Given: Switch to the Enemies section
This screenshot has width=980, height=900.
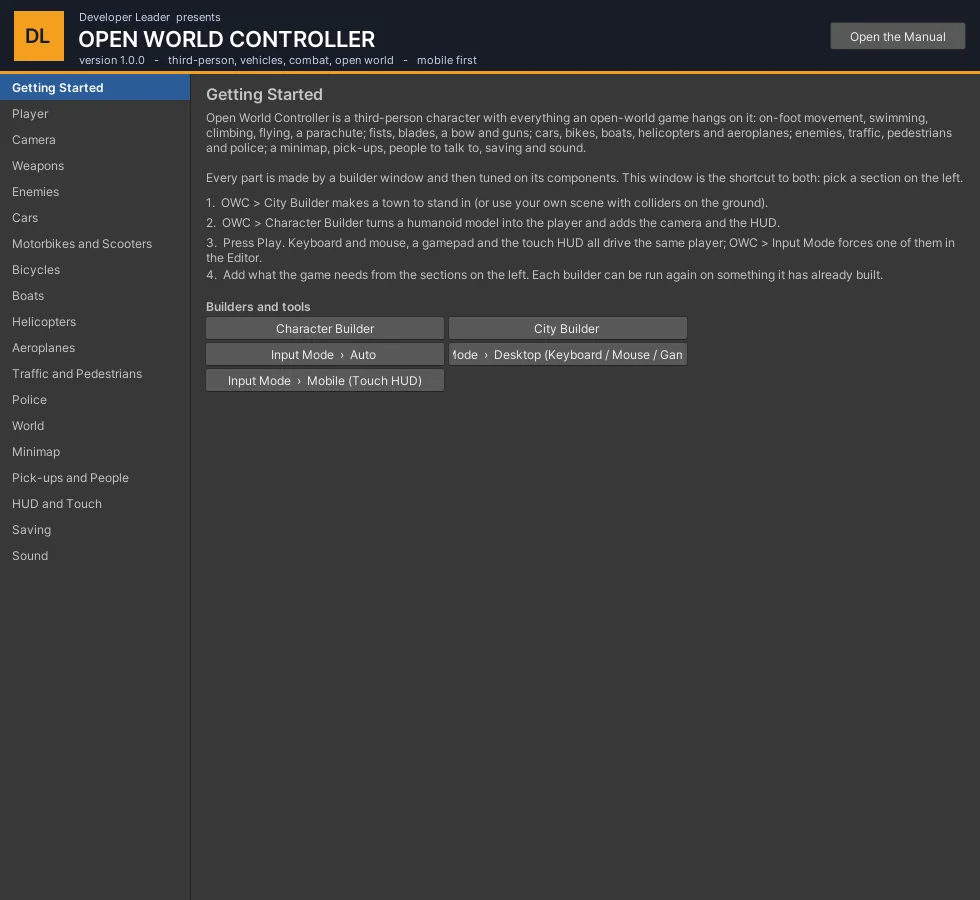Looking at the screenshot, I should pyautogui.click(x=95, y=192).
